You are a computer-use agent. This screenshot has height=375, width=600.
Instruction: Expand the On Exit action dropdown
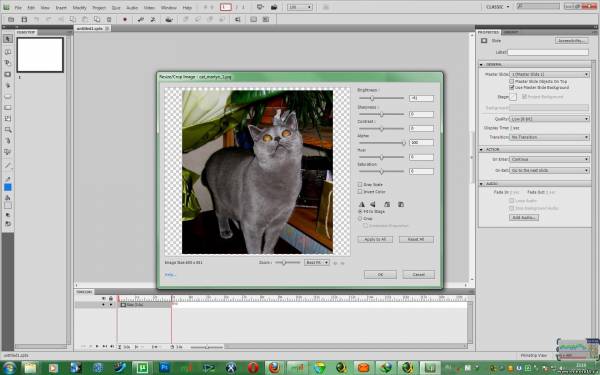[549, 170]
